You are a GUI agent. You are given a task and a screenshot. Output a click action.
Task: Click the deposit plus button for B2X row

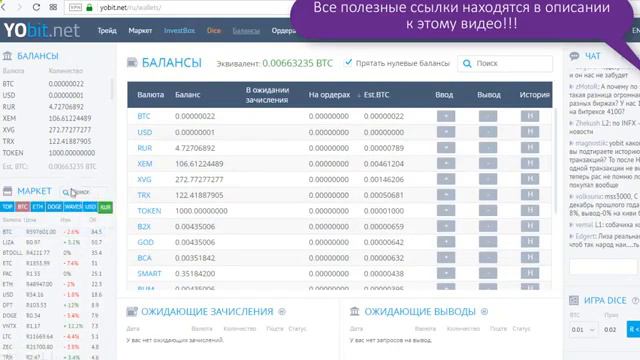[x=446, y=227]
